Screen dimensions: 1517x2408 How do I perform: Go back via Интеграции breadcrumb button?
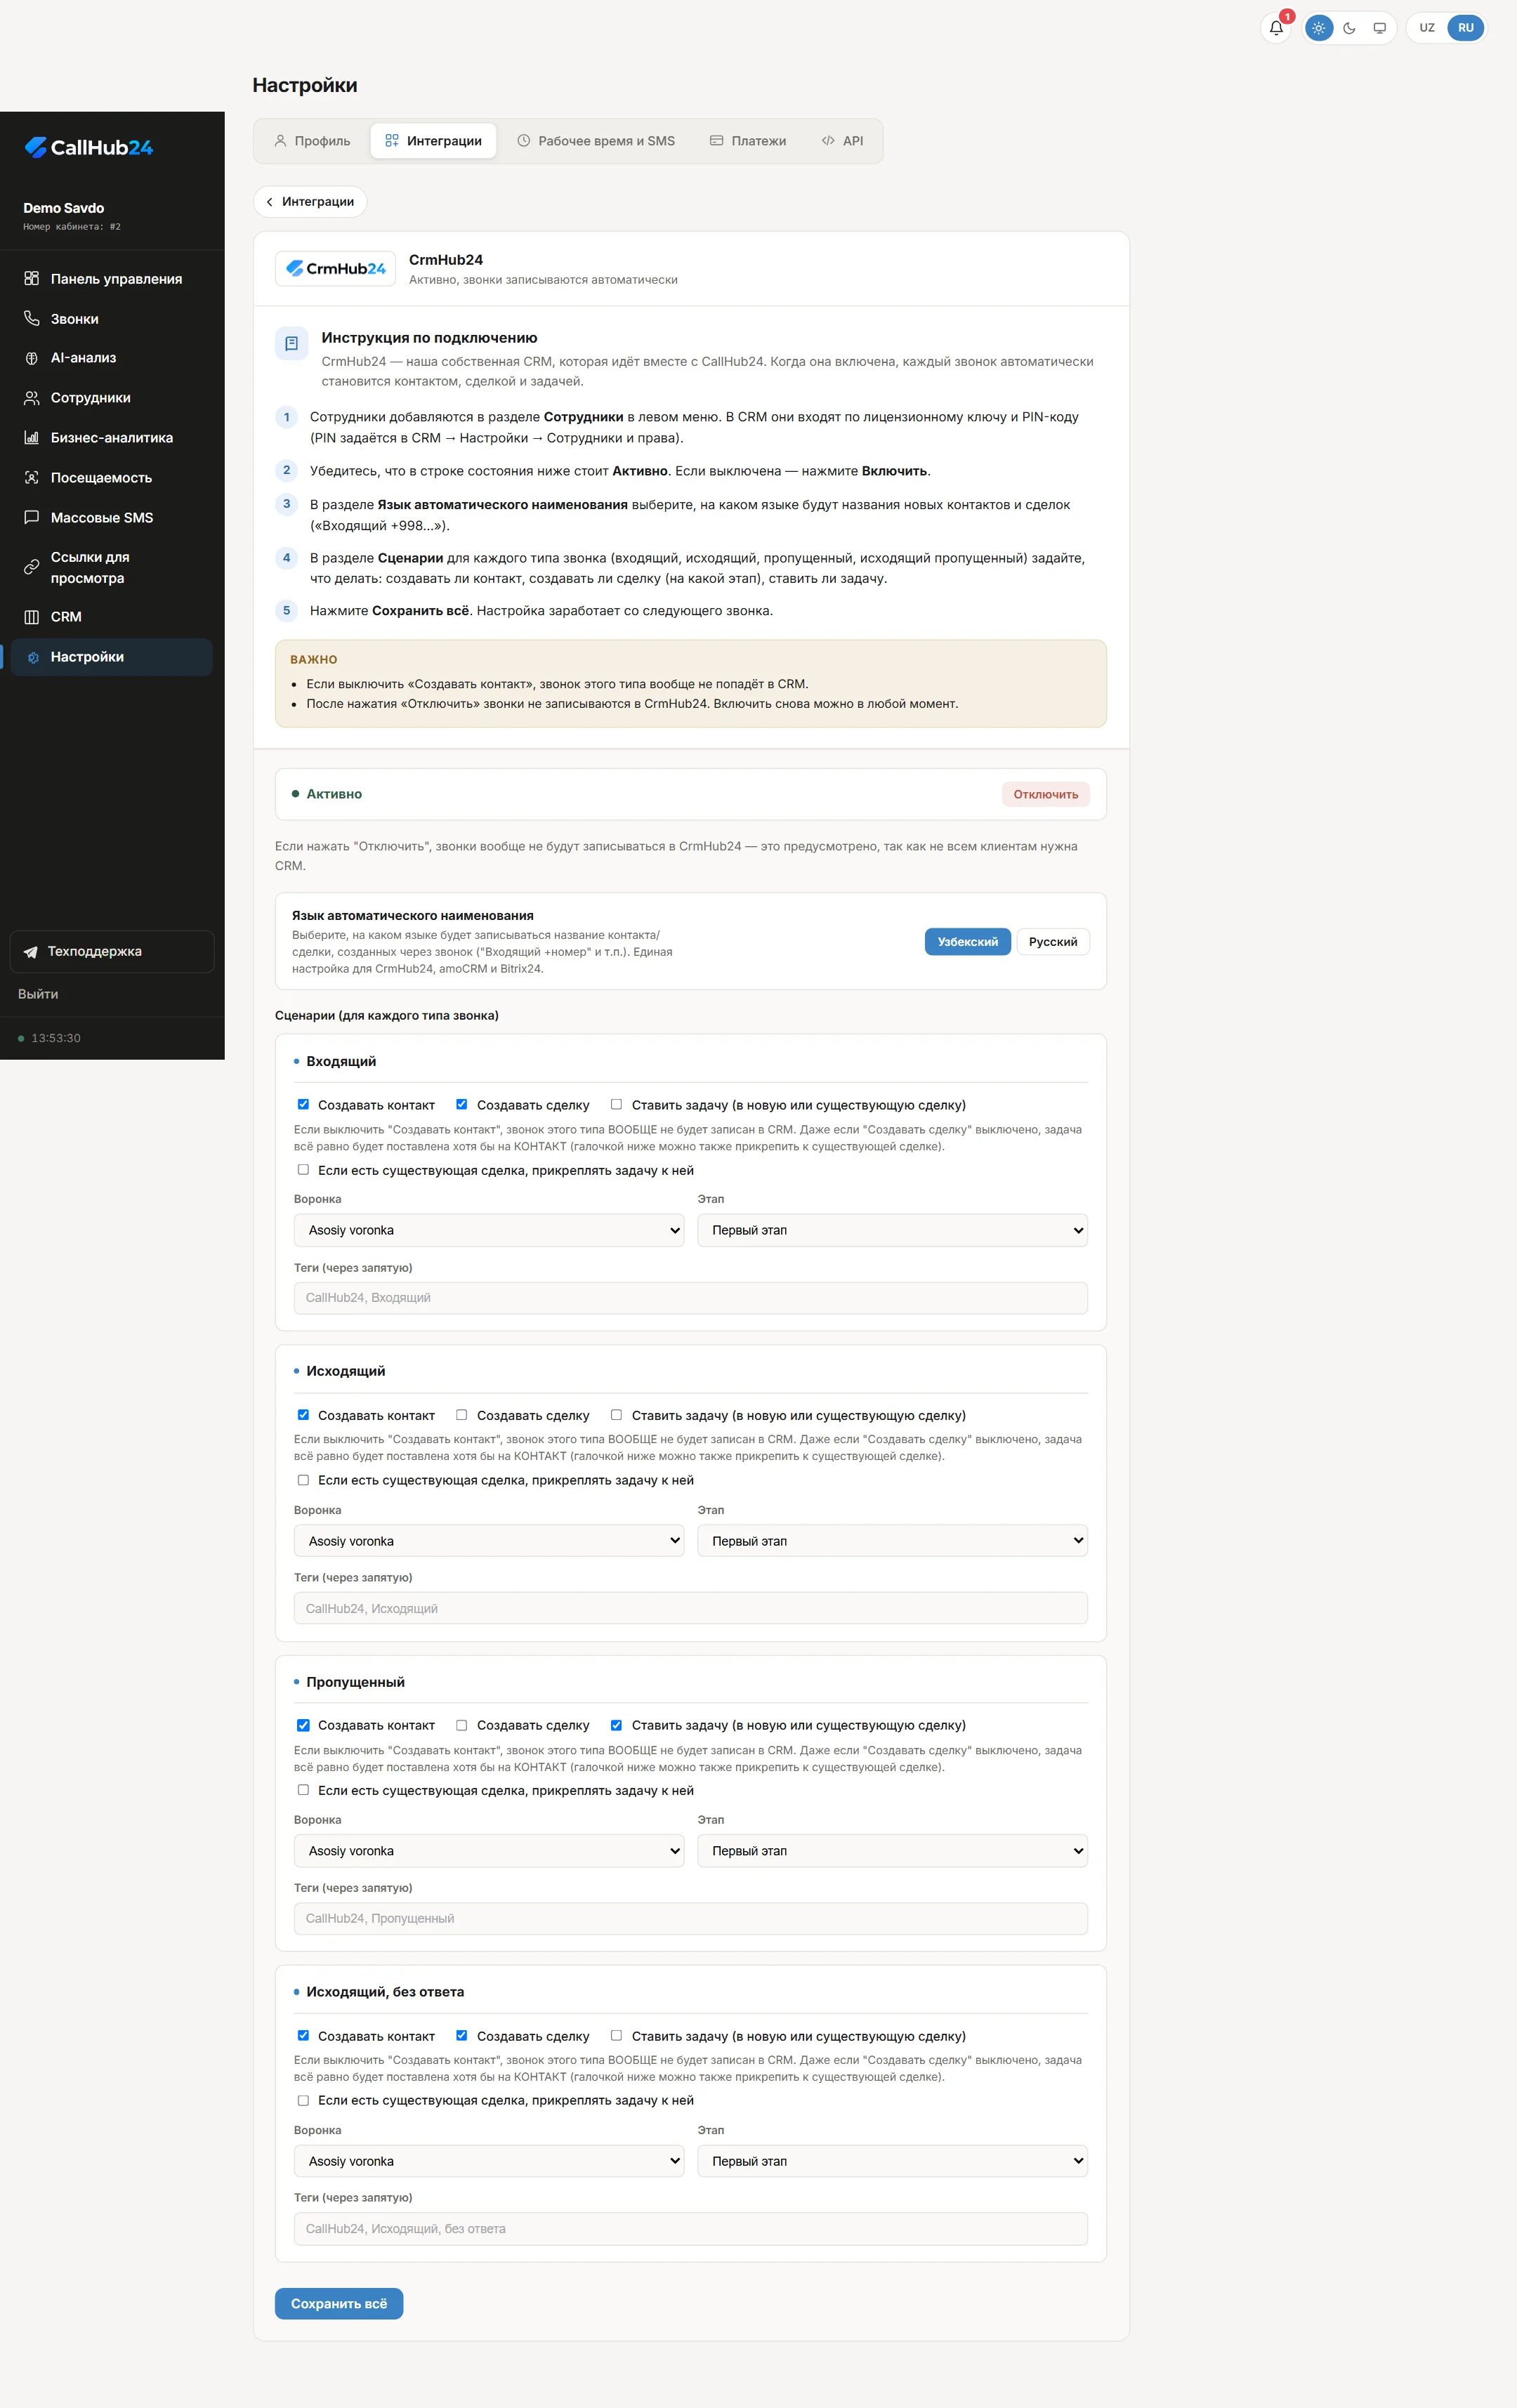(x=310, y=202)
